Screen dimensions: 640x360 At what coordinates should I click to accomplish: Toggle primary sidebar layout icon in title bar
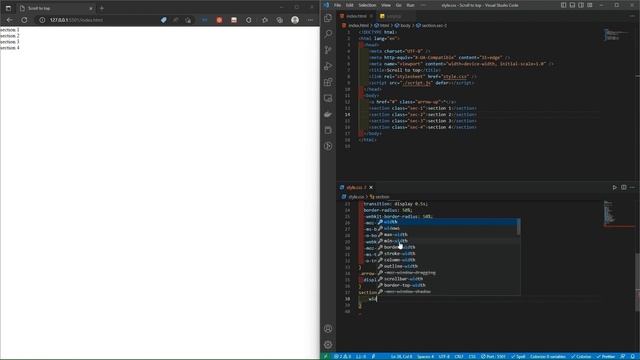(x=564, y=5)
